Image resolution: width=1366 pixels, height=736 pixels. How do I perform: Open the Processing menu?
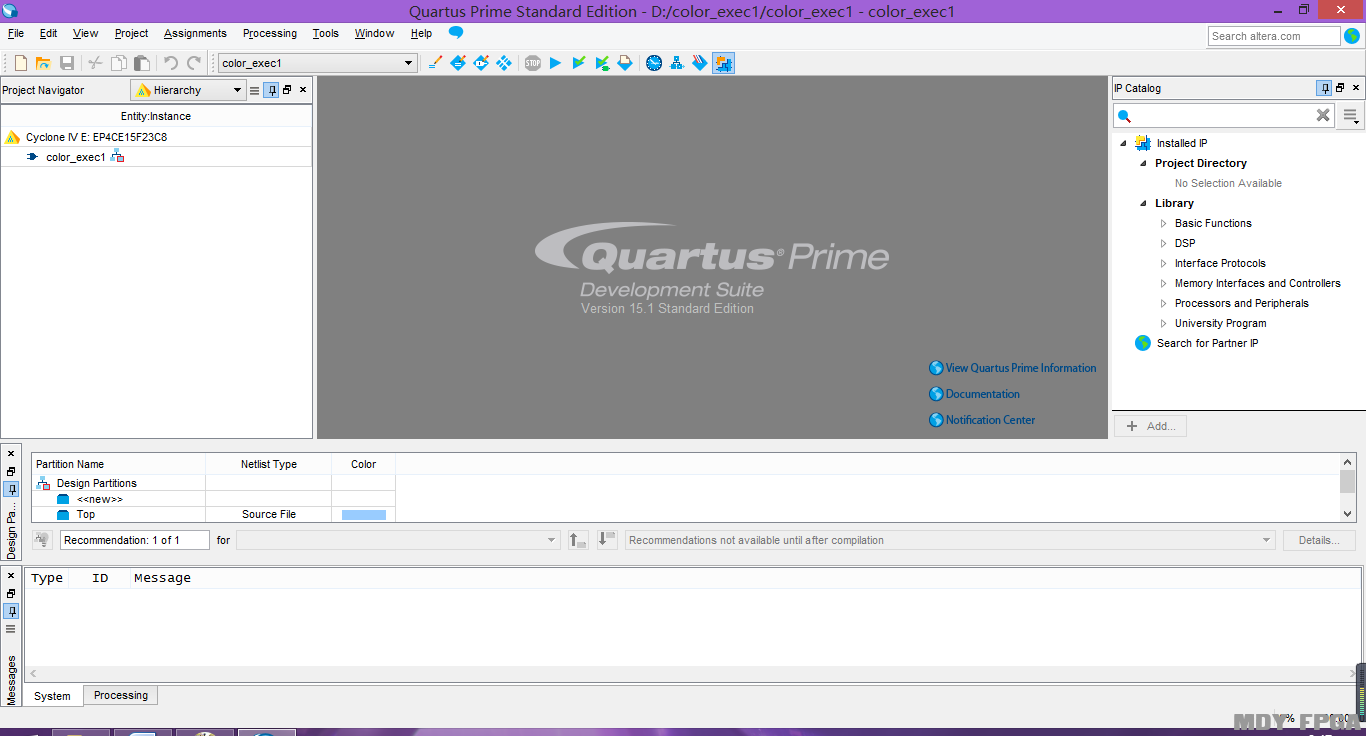click(x=270, y=33)
